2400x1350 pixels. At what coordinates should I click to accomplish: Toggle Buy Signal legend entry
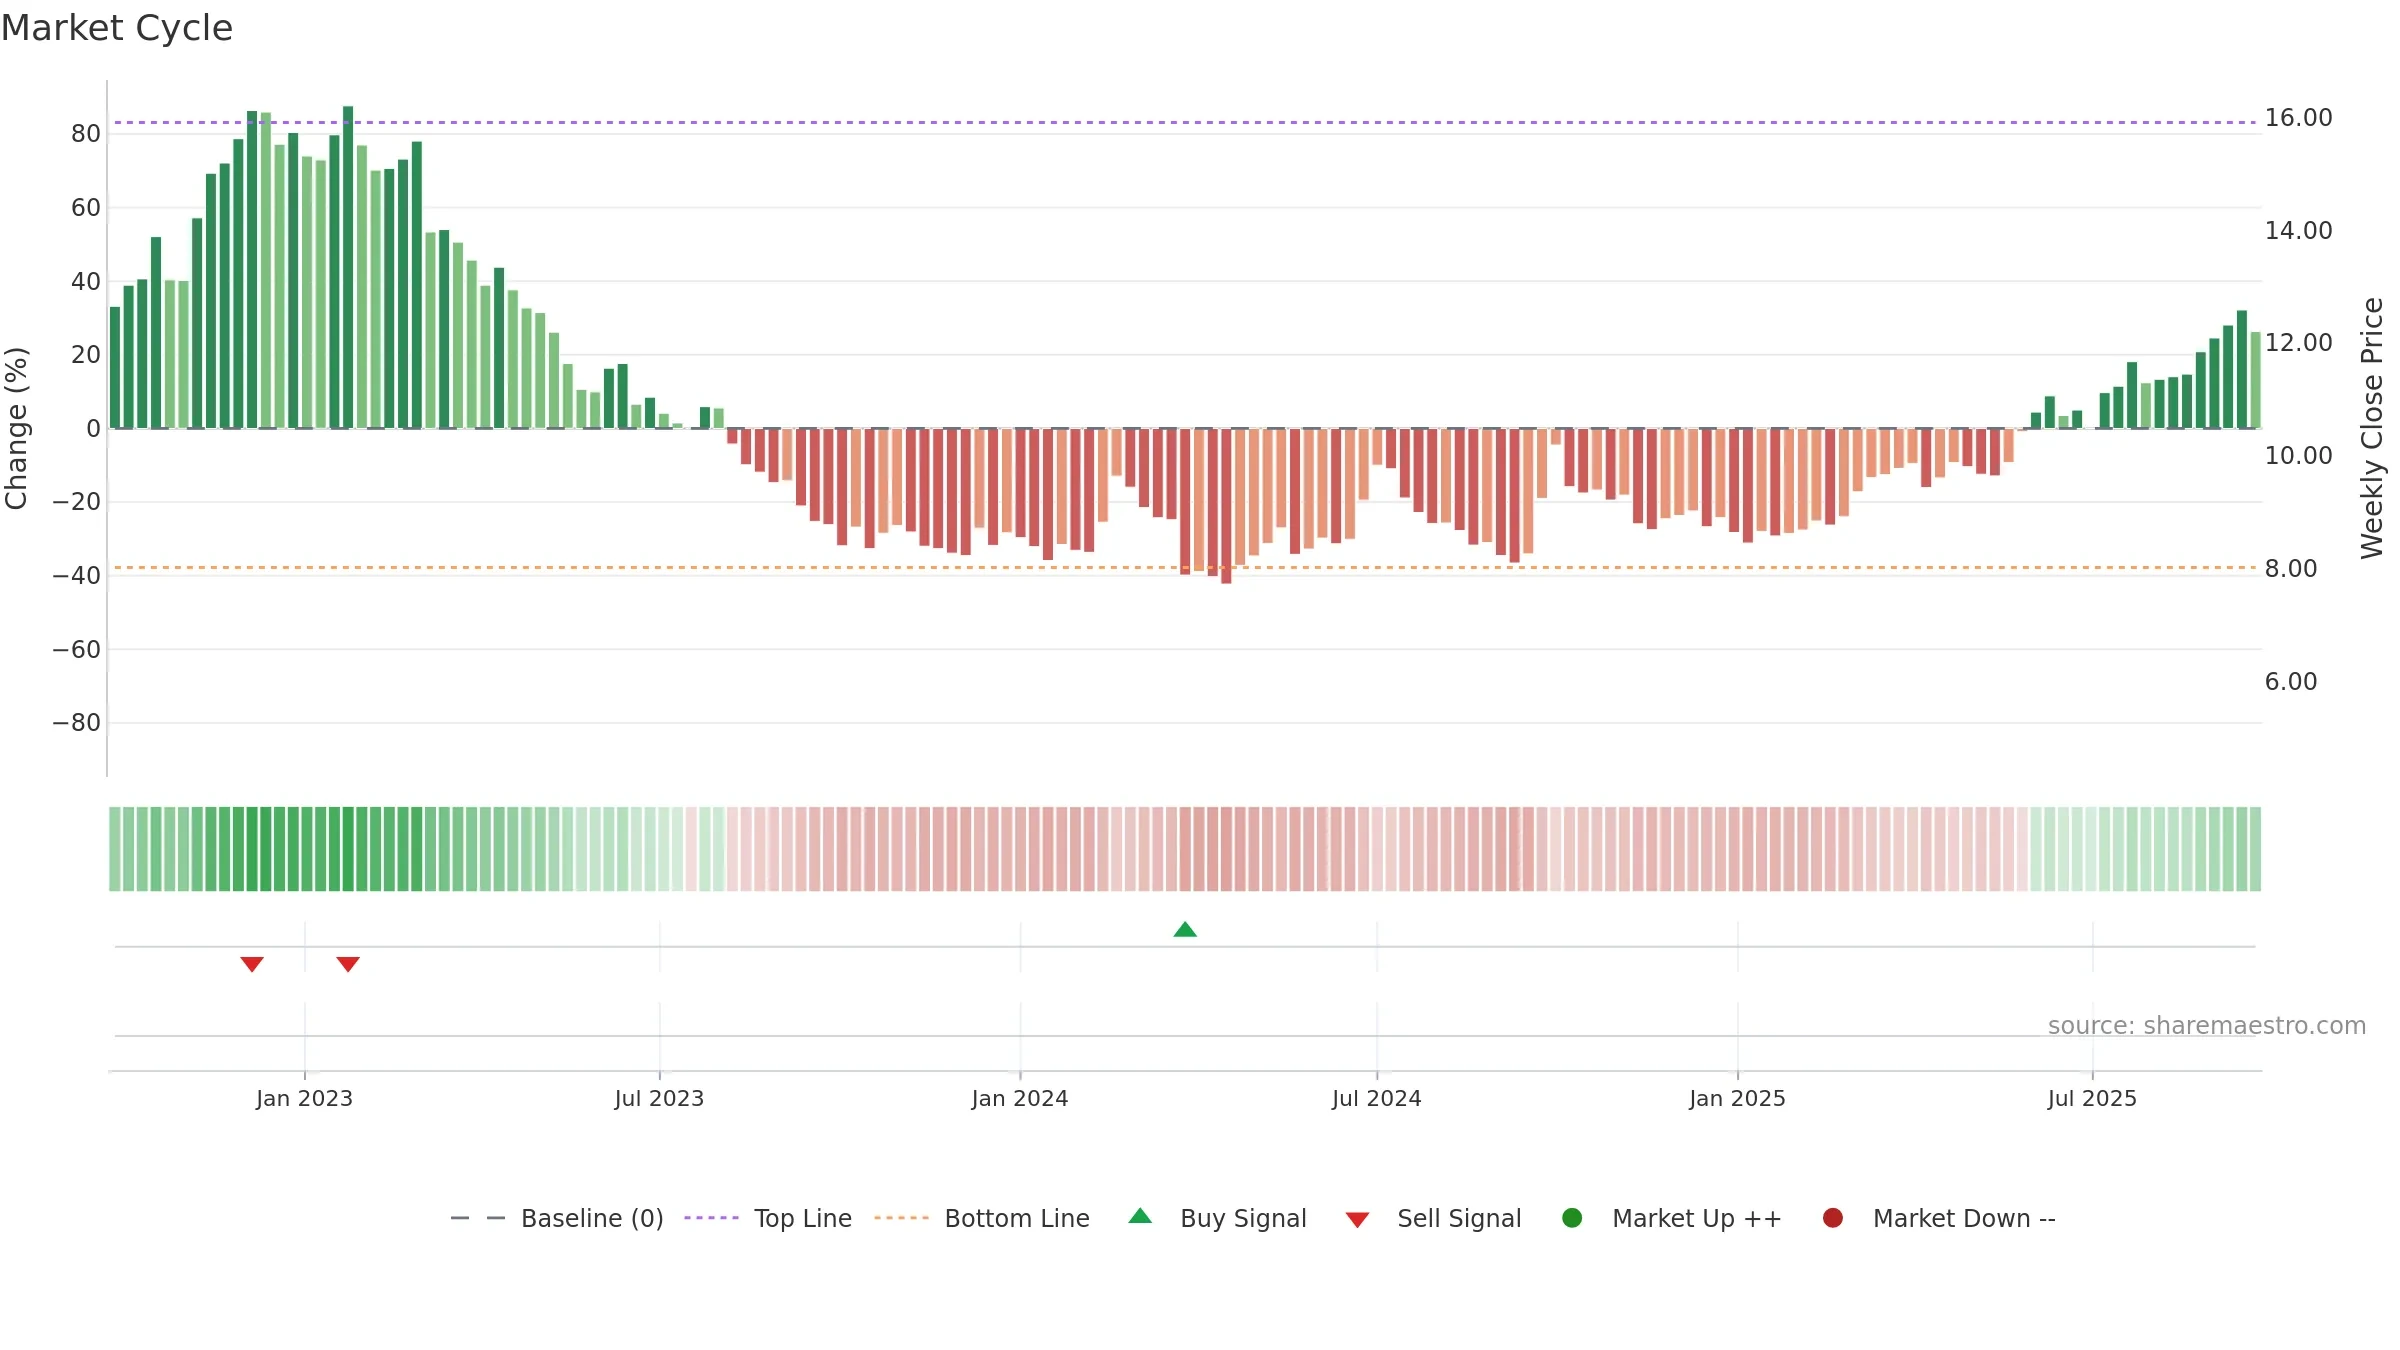(x=1217, y=1218)
